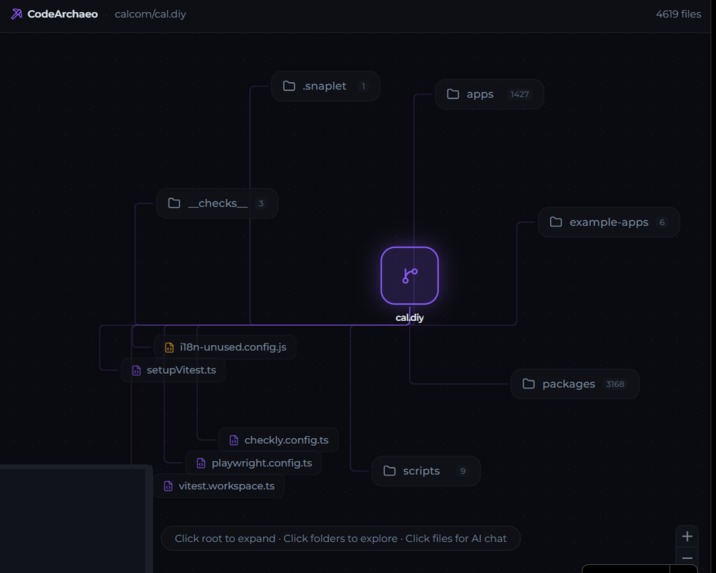
Task: Open the apps folder node
Action: tap(489, 94)
